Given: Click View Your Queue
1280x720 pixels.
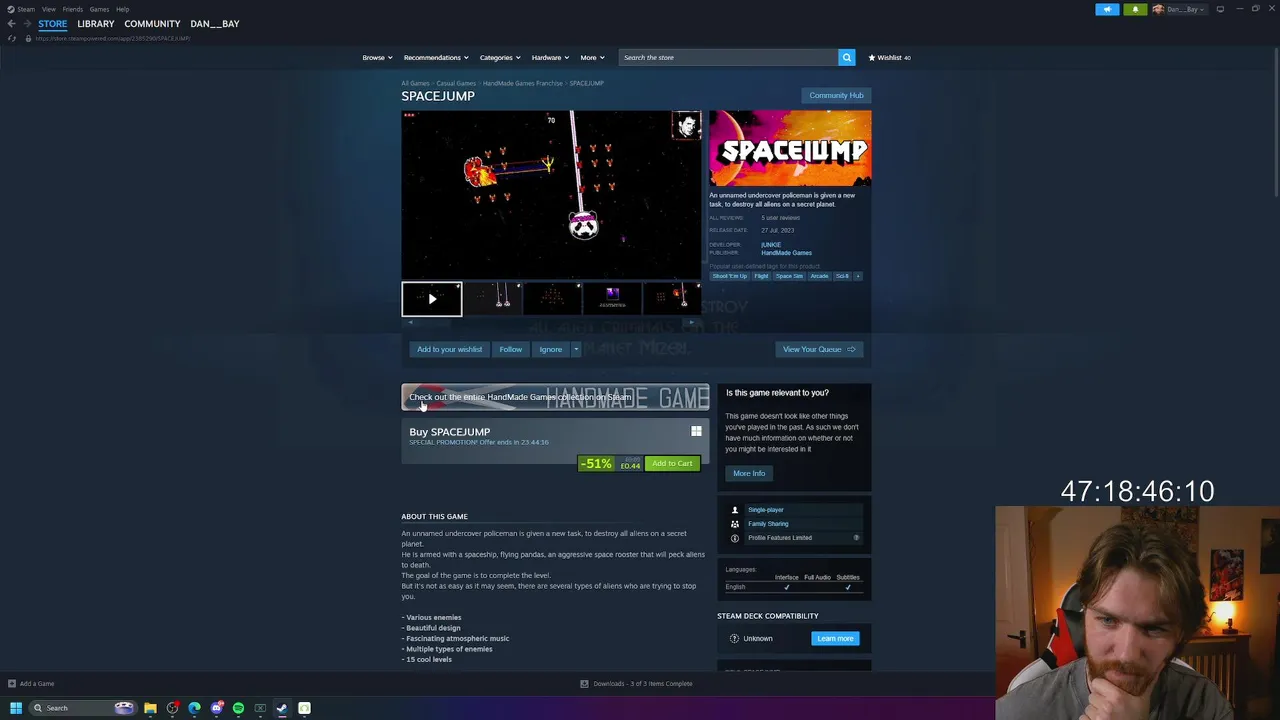Looking at the screenshot, I should coord(819,349).
